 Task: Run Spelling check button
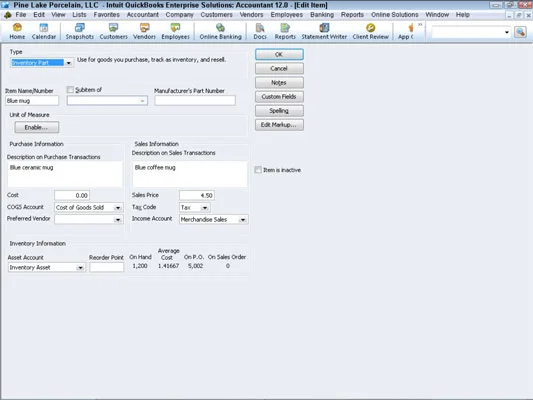click(x=279, y=111)
